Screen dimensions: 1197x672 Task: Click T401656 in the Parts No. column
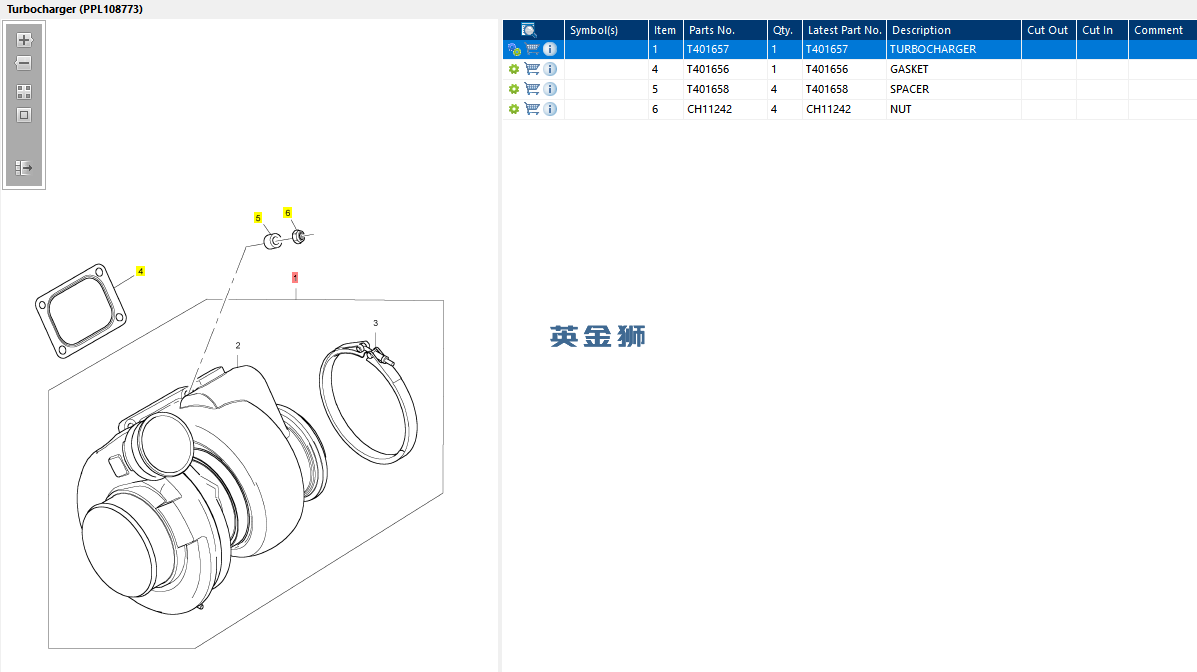click(708, 69)
